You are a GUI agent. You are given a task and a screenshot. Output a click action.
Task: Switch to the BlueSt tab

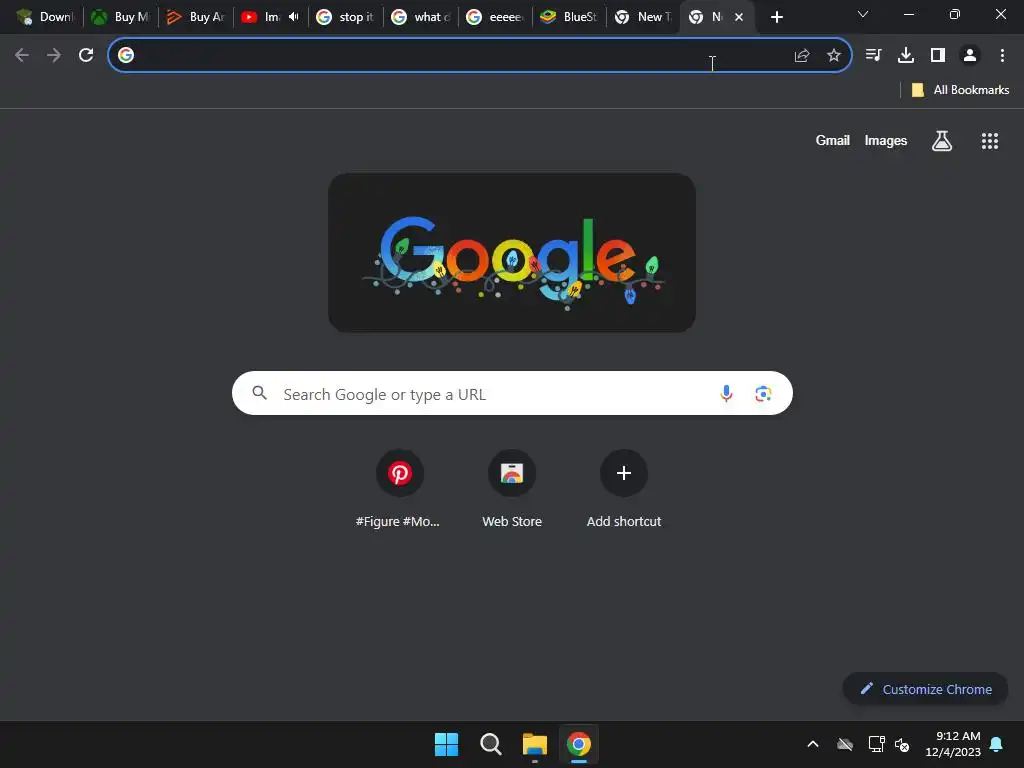(x=569, y=17)
